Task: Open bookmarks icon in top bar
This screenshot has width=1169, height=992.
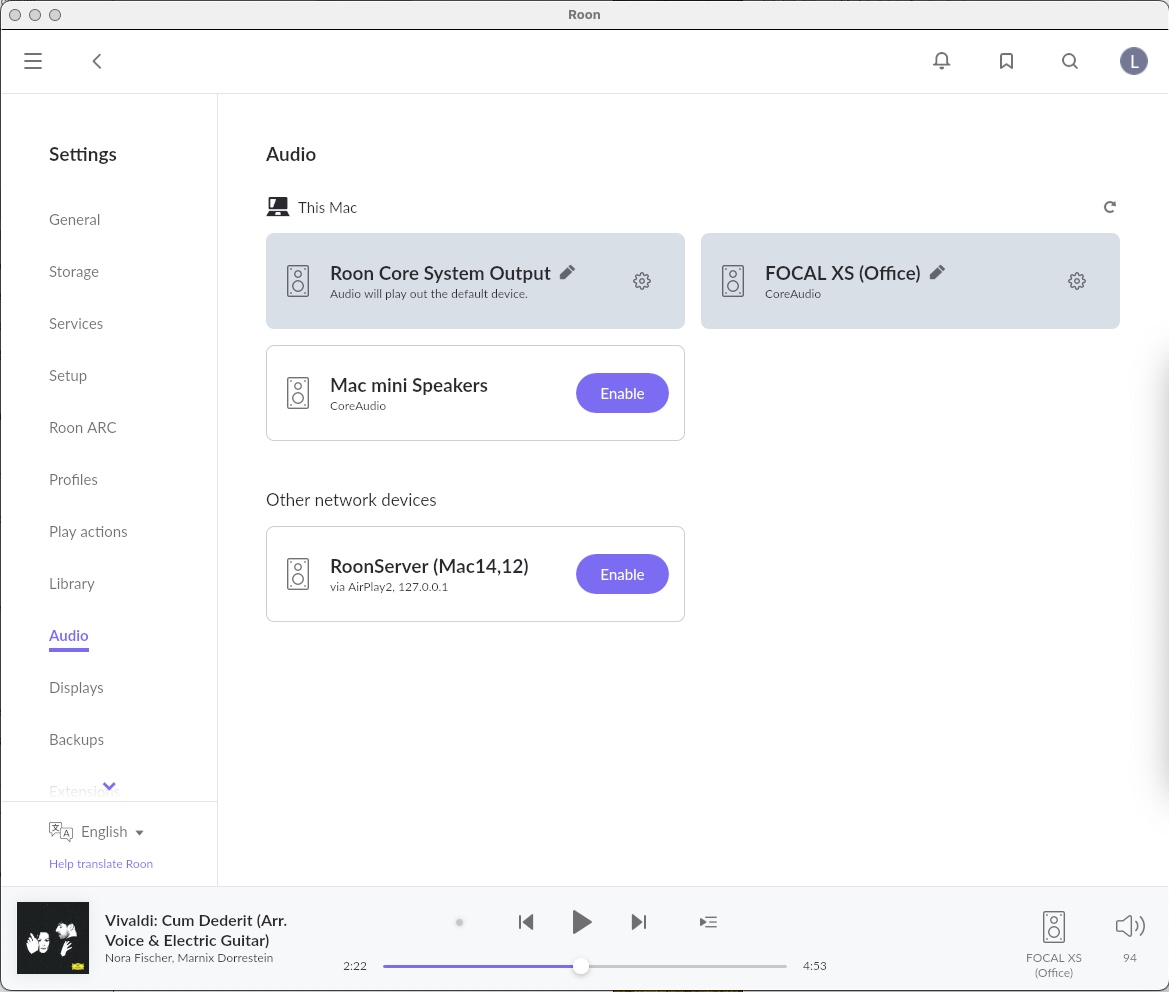Action: (1006, 61)
